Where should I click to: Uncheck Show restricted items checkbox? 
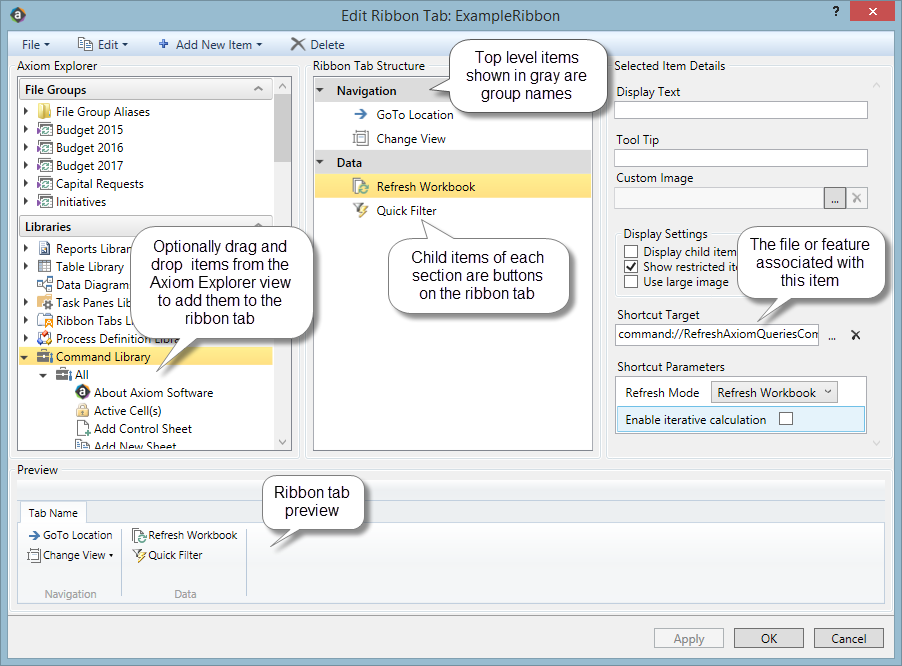(x=631, y=266)
